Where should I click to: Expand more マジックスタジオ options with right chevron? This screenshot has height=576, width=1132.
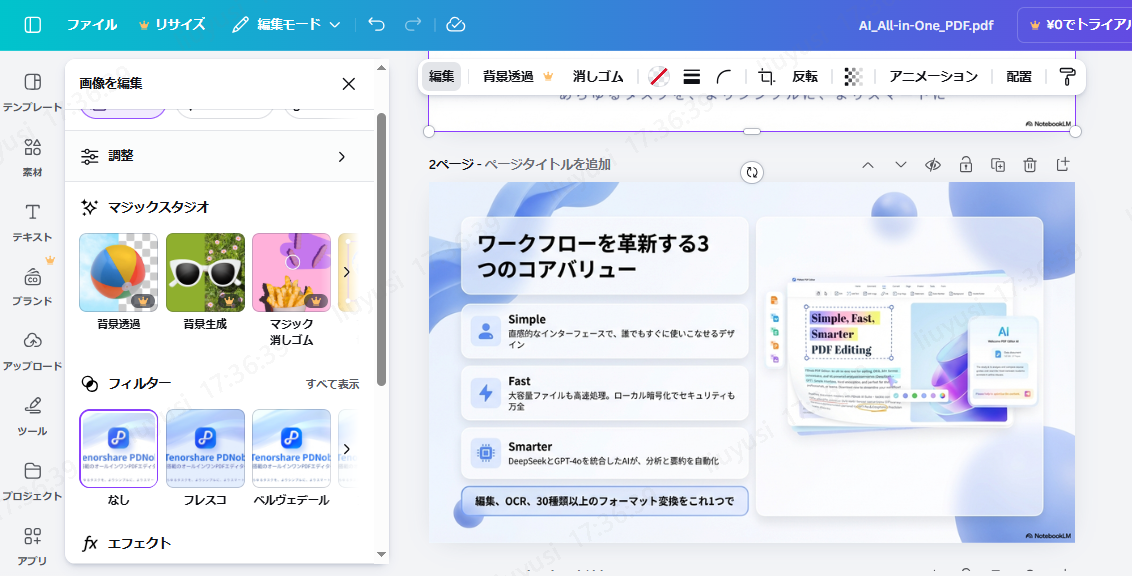point(347,272)
